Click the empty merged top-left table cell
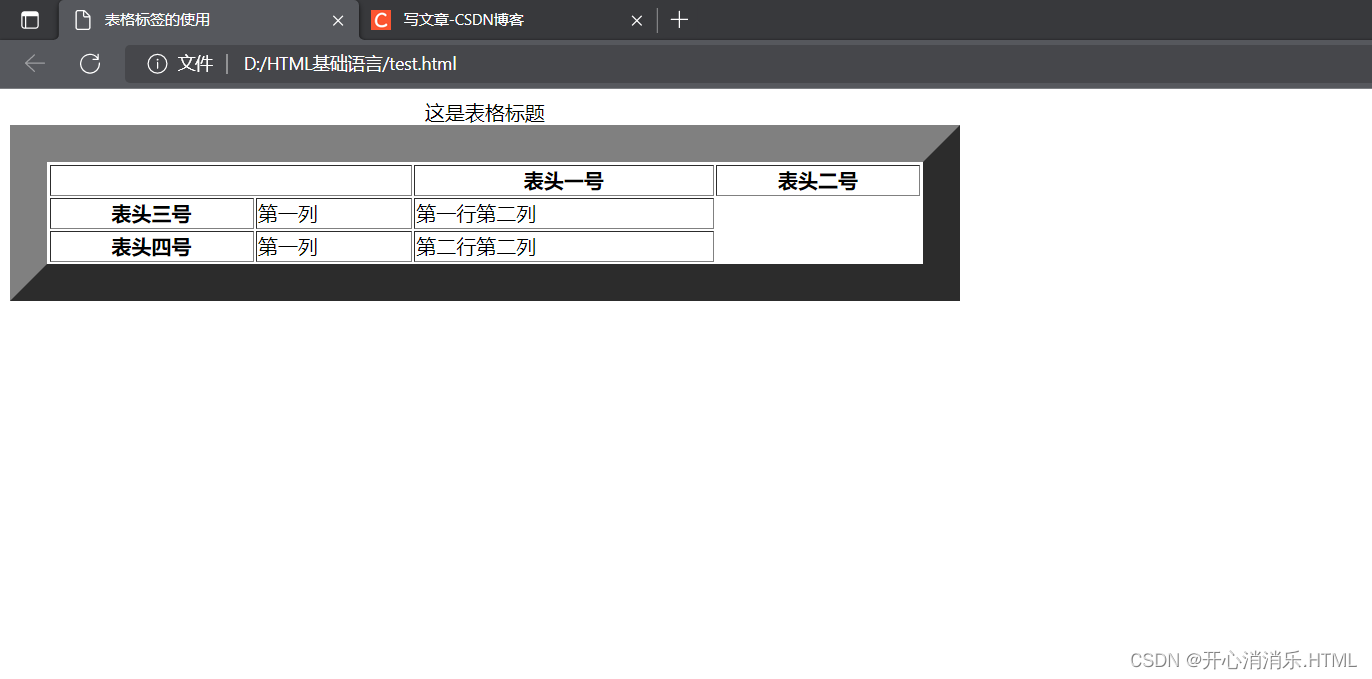Screen dimensions: 1372x679 tap(231, 181)
